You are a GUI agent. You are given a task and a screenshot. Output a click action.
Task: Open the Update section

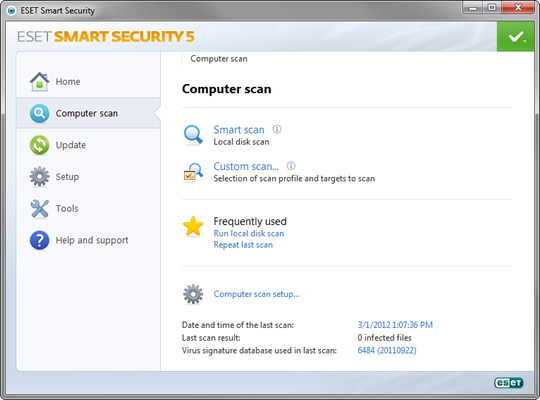[x=89, y=145]
